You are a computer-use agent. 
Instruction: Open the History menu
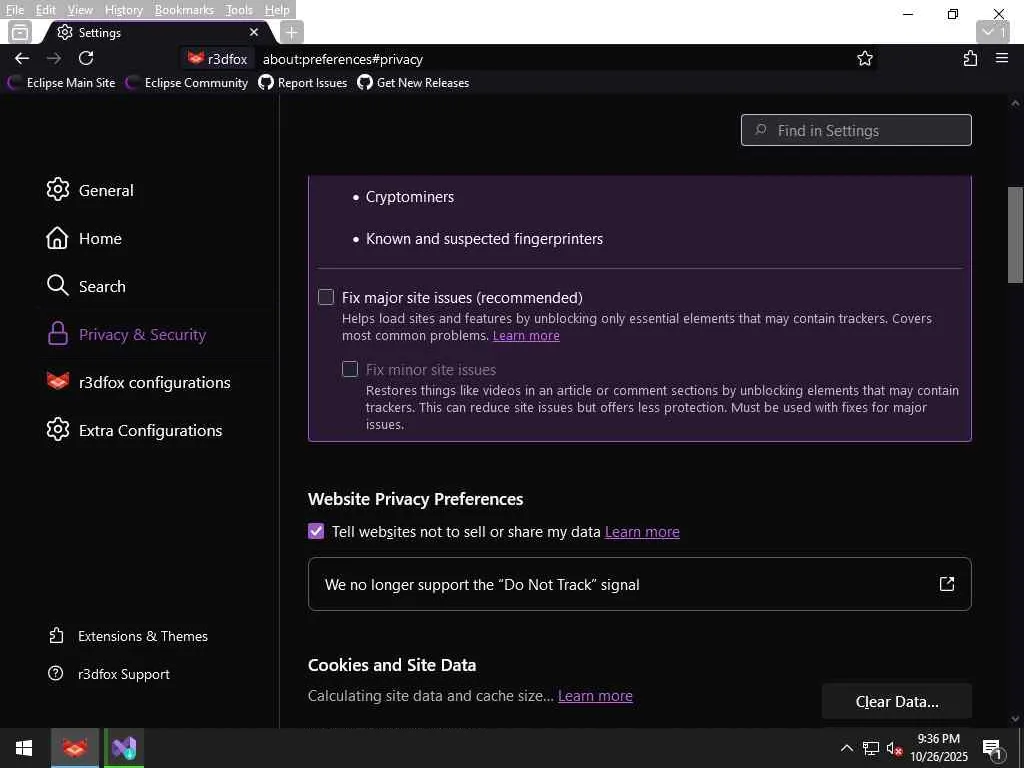123,10
